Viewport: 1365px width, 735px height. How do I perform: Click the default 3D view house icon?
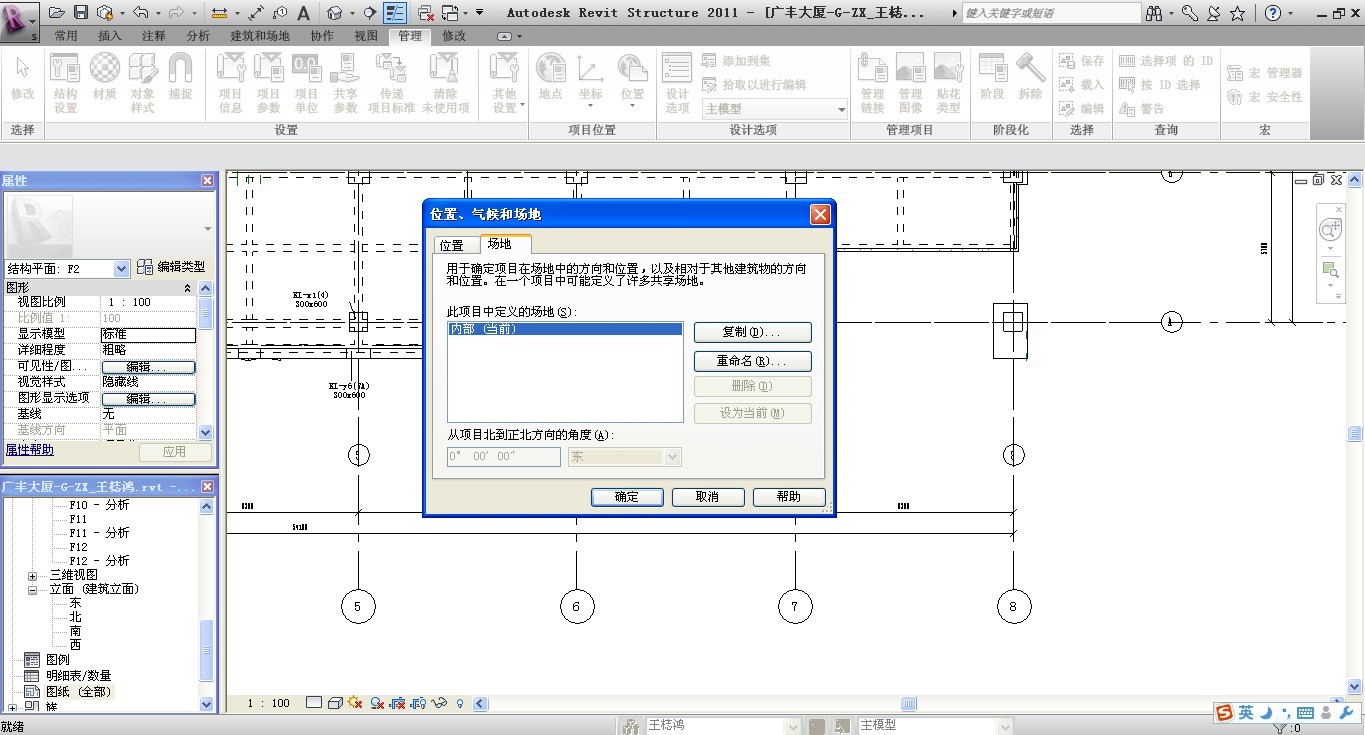point(335,13)
